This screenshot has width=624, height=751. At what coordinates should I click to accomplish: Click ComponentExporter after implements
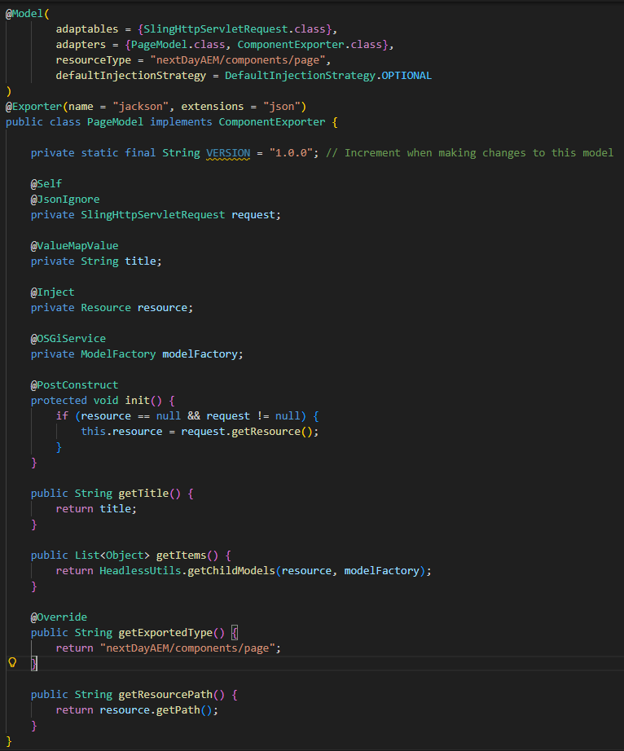pyautogui.click(x=272, y=122)
